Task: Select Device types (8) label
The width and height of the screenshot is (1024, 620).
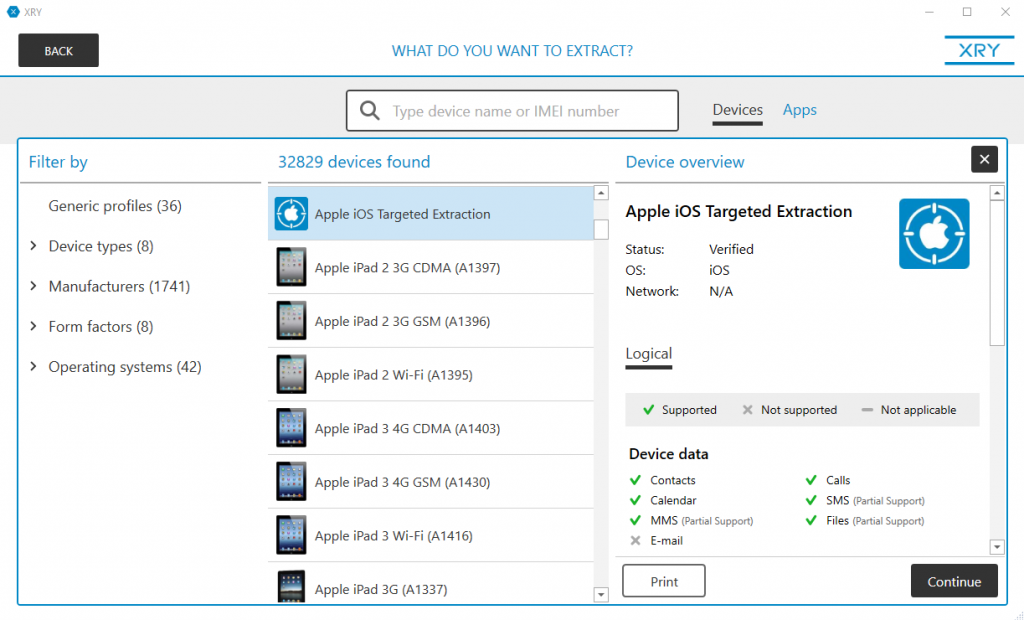Action: pos(101,246)
